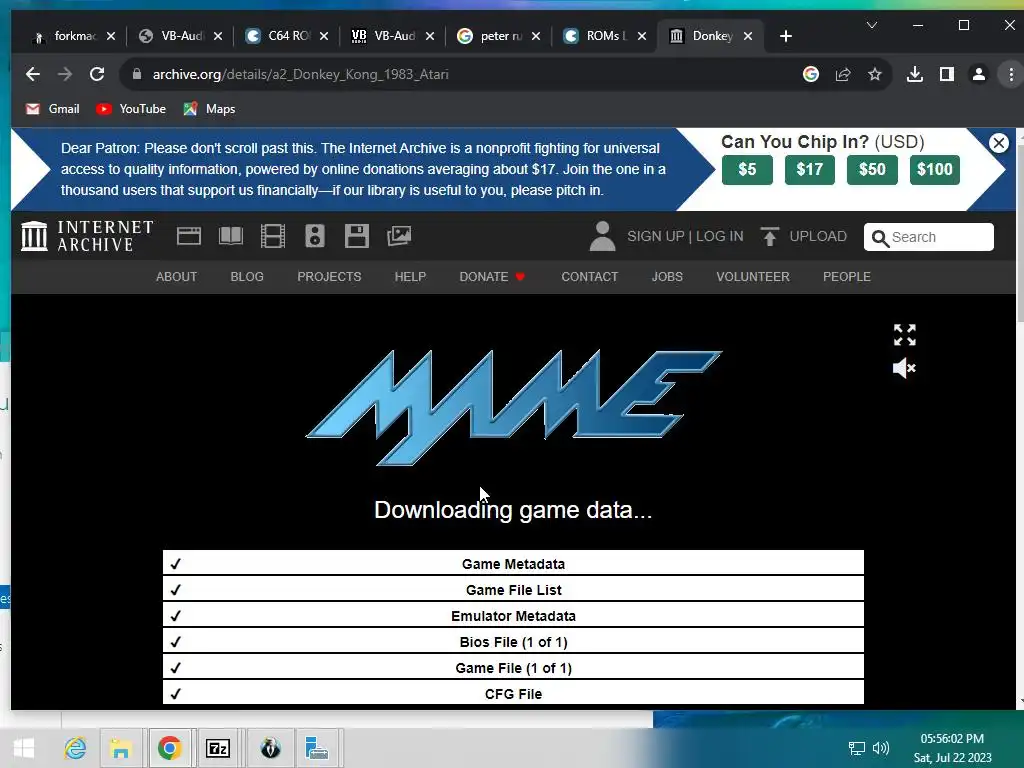Choose the $100 donation button
This screenshot has width=1024, height=768.
tap(935, 170)
